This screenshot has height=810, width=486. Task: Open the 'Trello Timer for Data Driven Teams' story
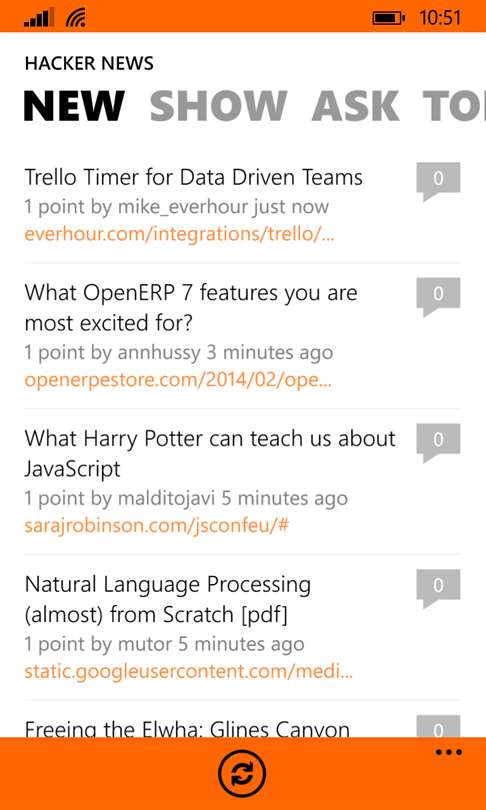click(x=193, y=178)
